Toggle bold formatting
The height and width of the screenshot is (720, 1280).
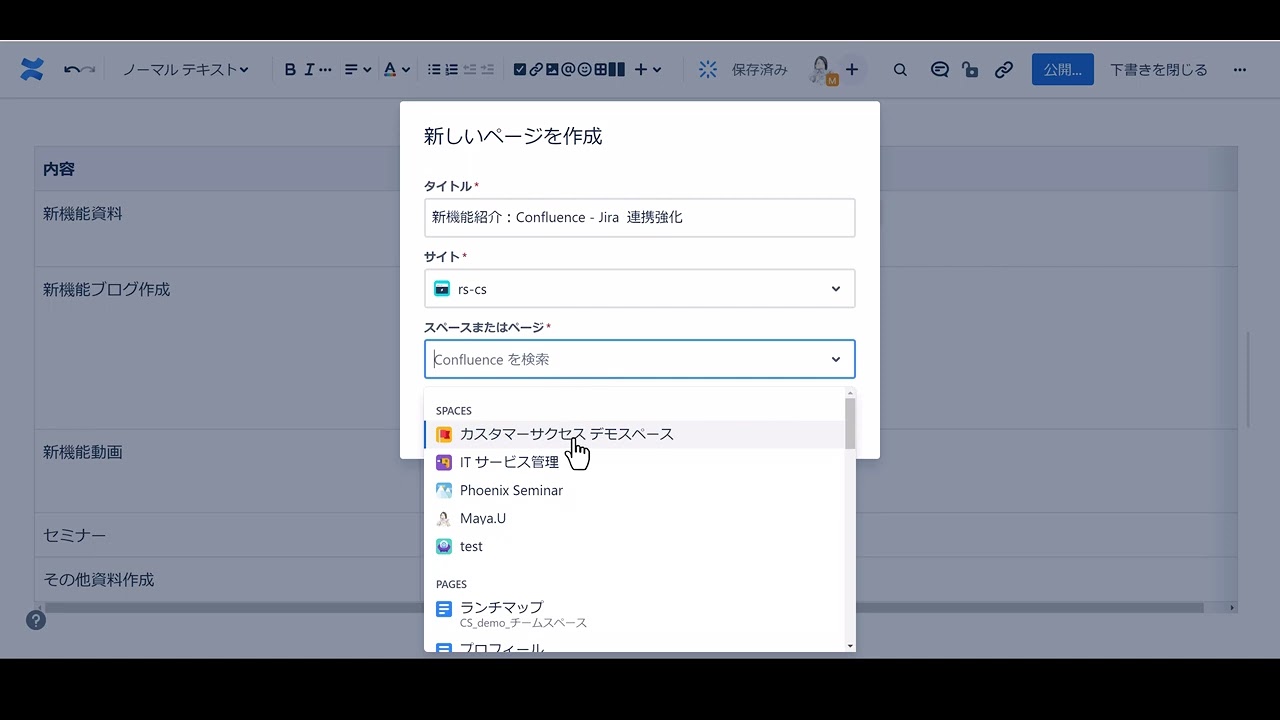tap(290, 70)
